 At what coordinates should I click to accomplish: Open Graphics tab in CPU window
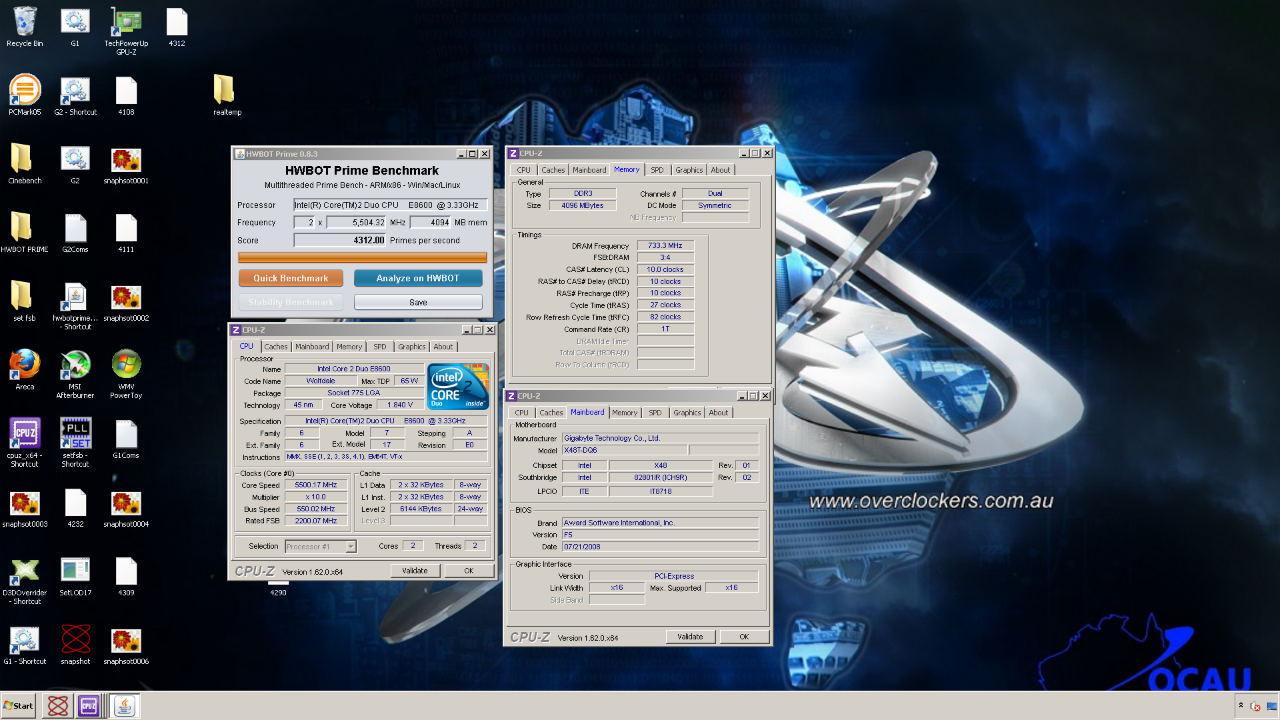[x=412, y=346]
